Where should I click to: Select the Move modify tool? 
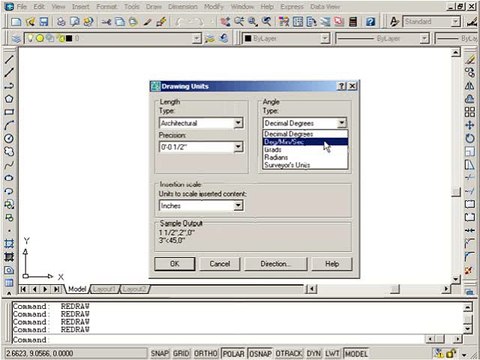pyautogui.click(x=470, y=125)
